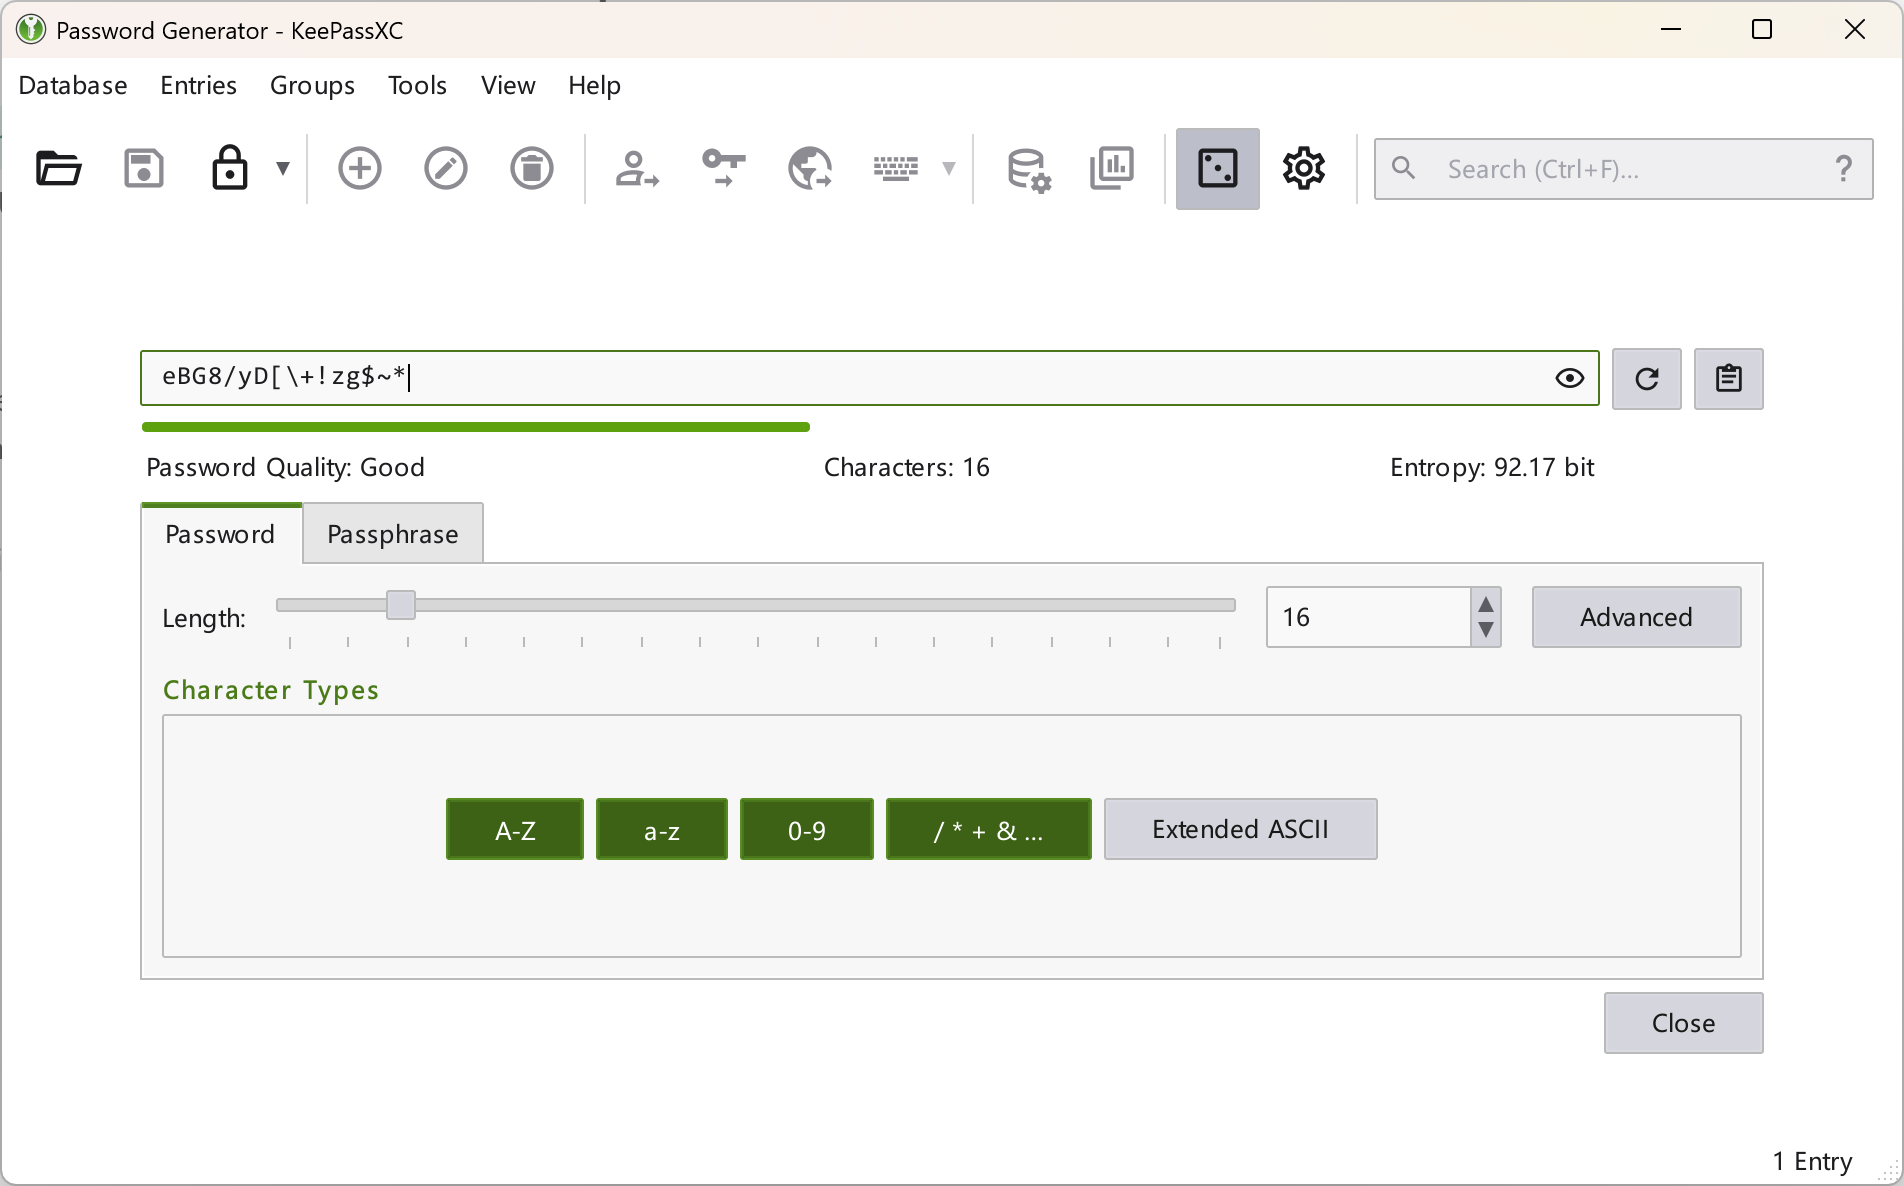Image resolution: width=1904 pixels, height=1186 pixels.
Task: Open database folder icon in toolbar
Action: coord(58,168)
